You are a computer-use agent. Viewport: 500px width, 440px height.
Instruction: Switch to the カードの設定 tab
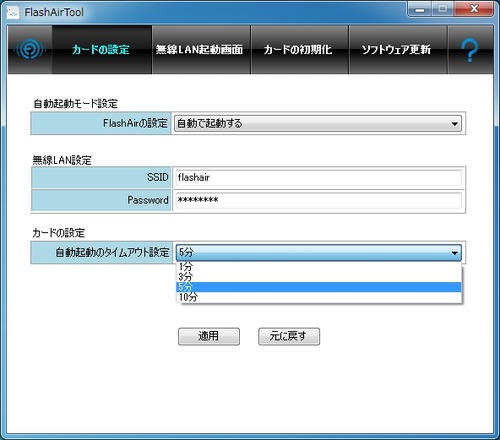pos(101,49)
